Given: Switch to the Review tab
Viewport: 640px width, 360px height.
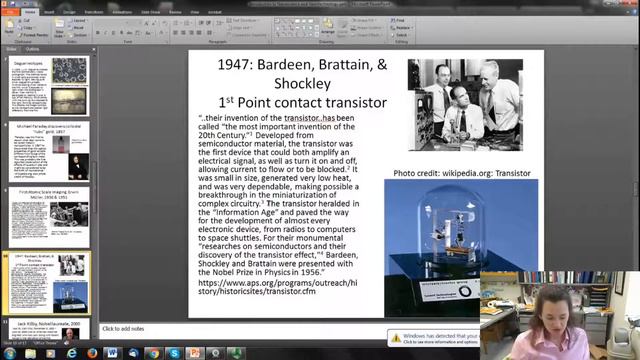Looking at the screenshot, I should (175, 12).
